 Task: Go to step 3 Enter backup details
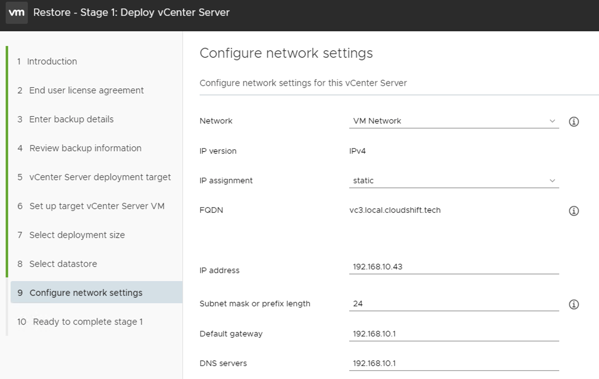pyautogui.click(x=65, y=119)
